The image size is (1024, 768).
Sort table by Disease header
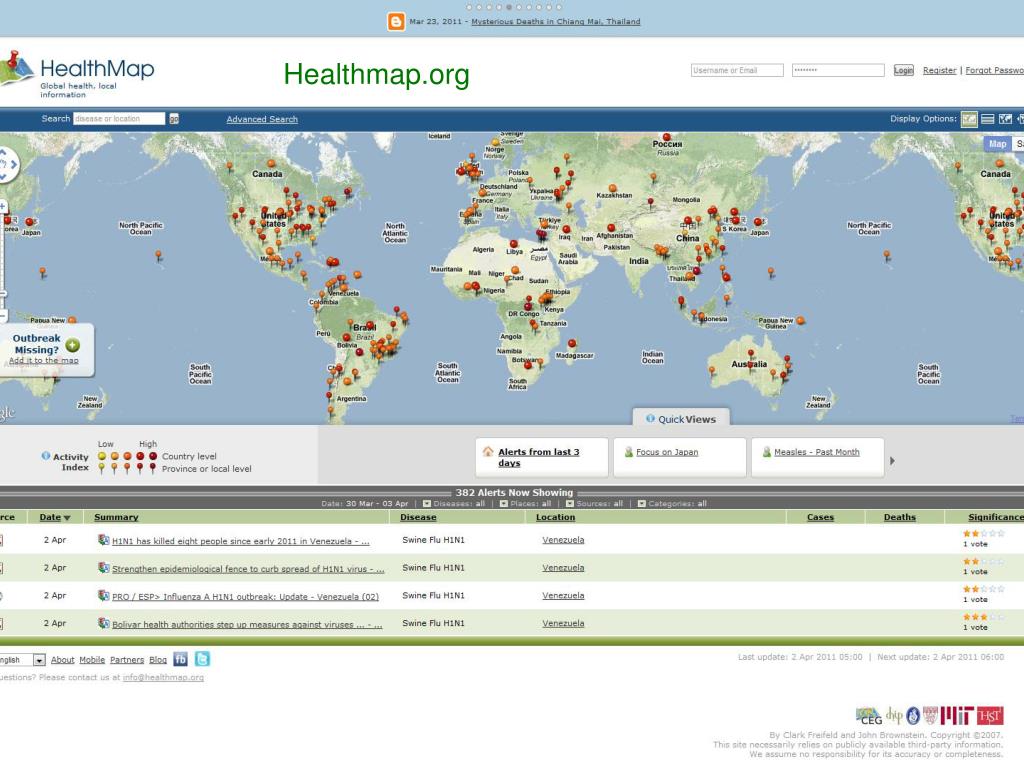(x=418, y=517)
